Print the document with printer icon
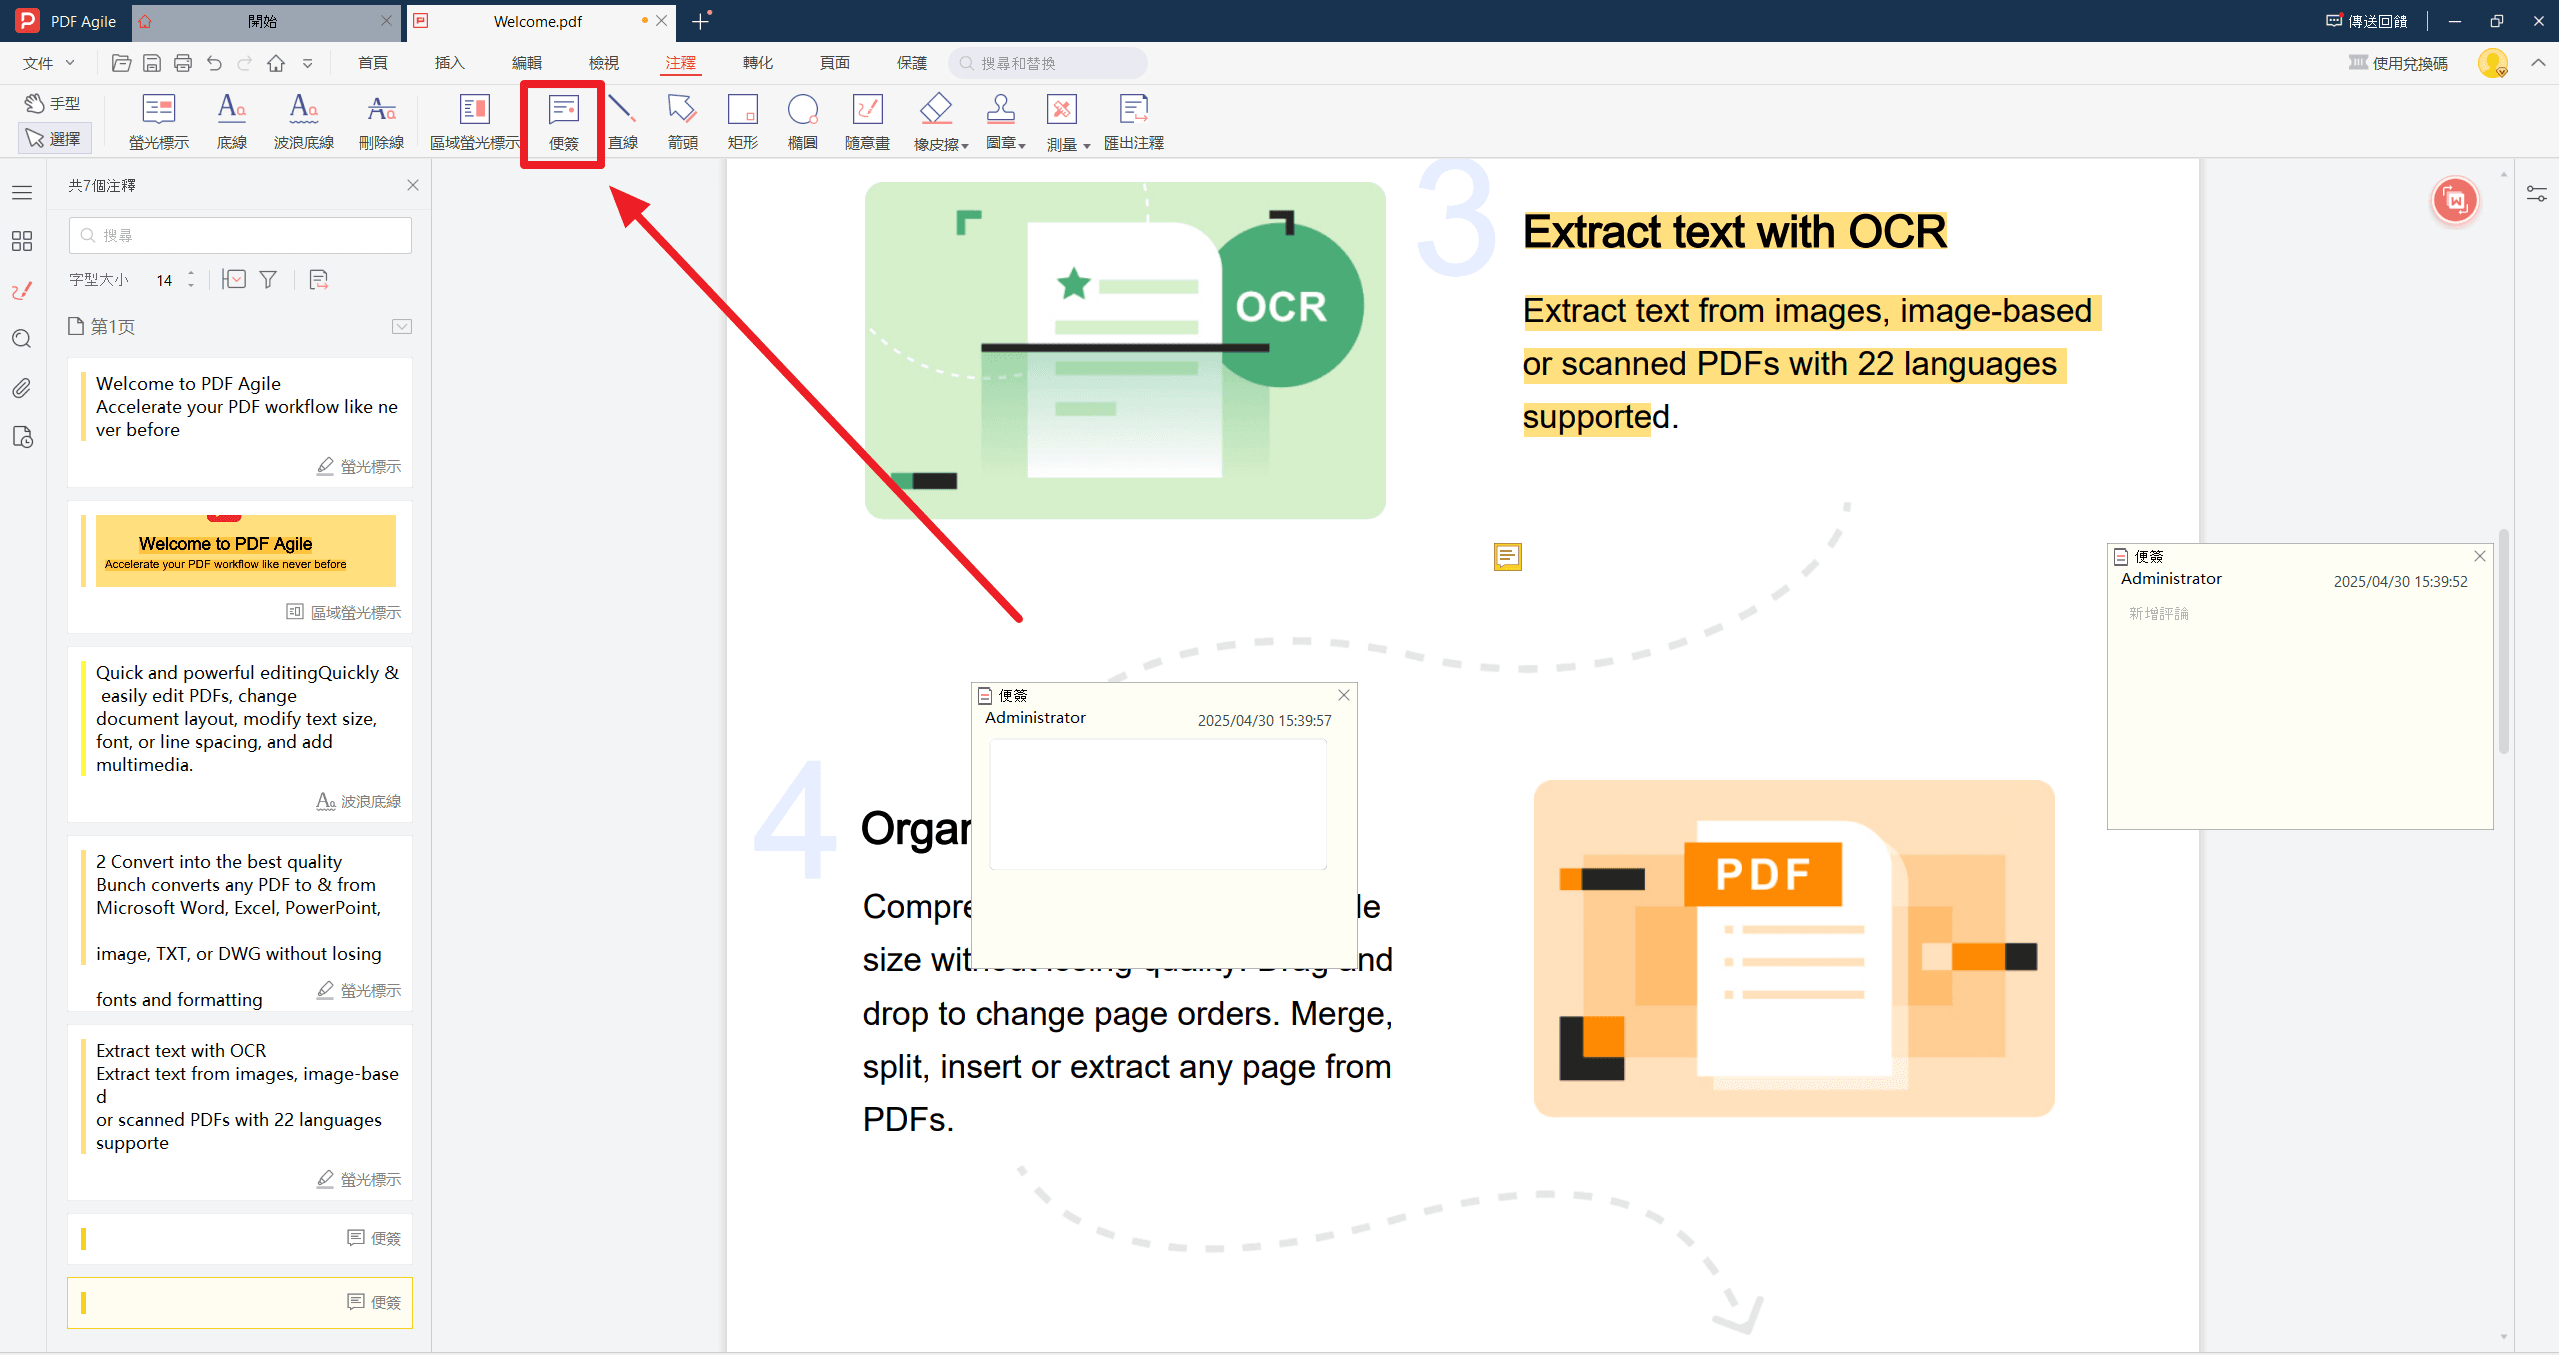2559x1355 pixels. point(183,63)
